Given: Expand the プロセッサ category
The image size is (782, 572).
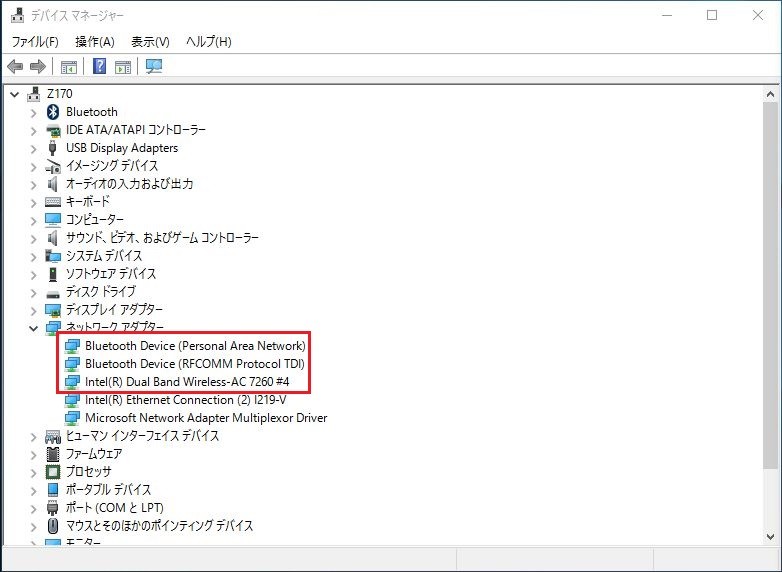Looking at the screenshot, I should point(33,472).
